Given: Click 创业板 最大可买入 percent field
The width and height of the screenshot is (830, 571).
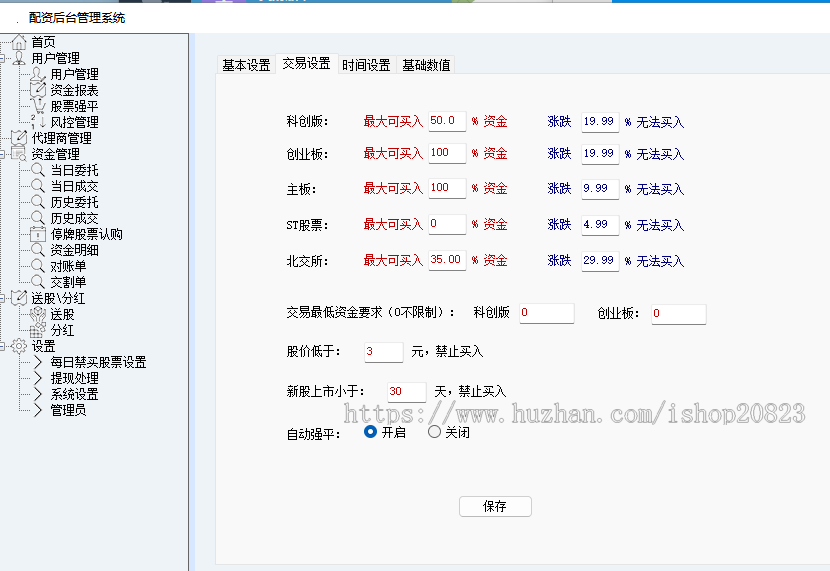Looking at the screenshot, I should coord(447,153).
